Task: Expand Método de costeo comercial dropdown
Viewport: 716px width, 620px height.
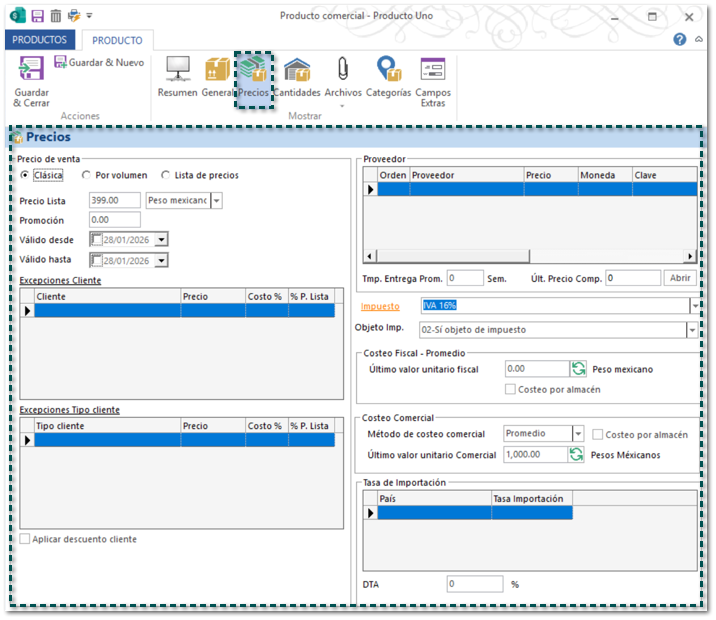Action: click(x=578, y=434)
